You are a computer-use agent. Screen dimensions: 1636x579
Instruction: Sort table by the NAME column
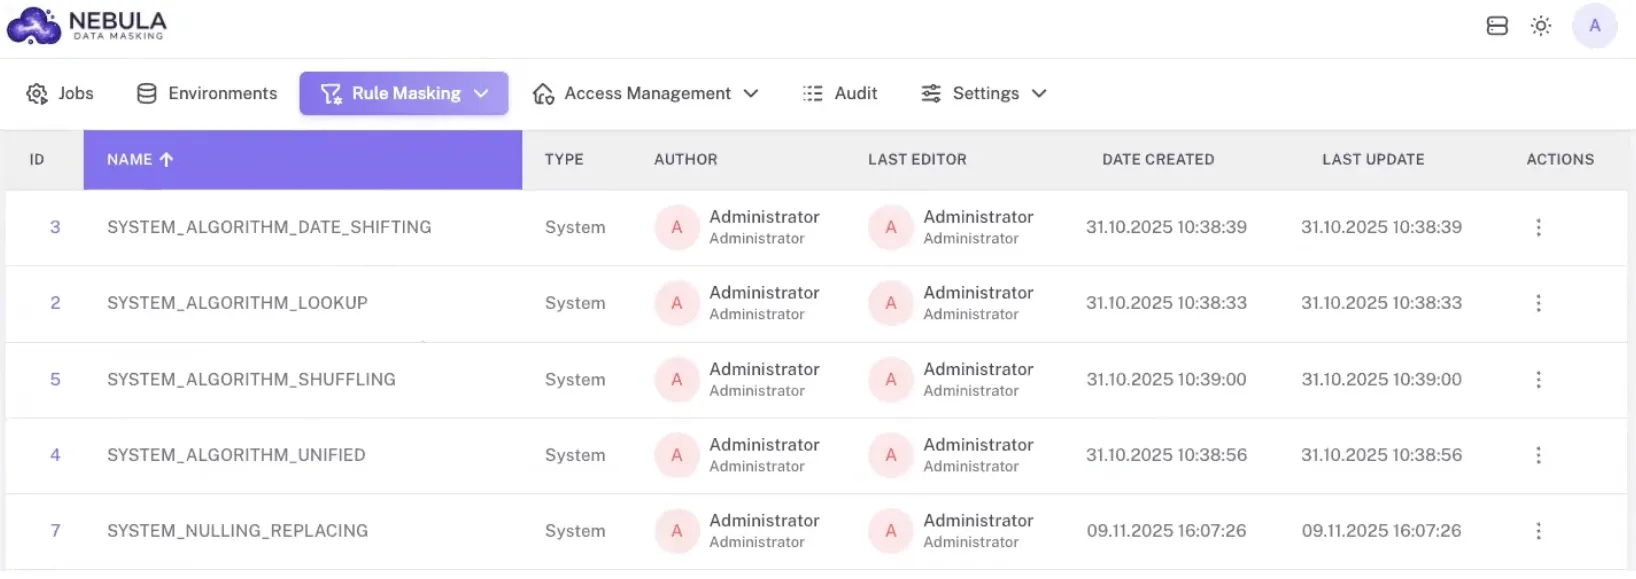[x=303, y=159]
